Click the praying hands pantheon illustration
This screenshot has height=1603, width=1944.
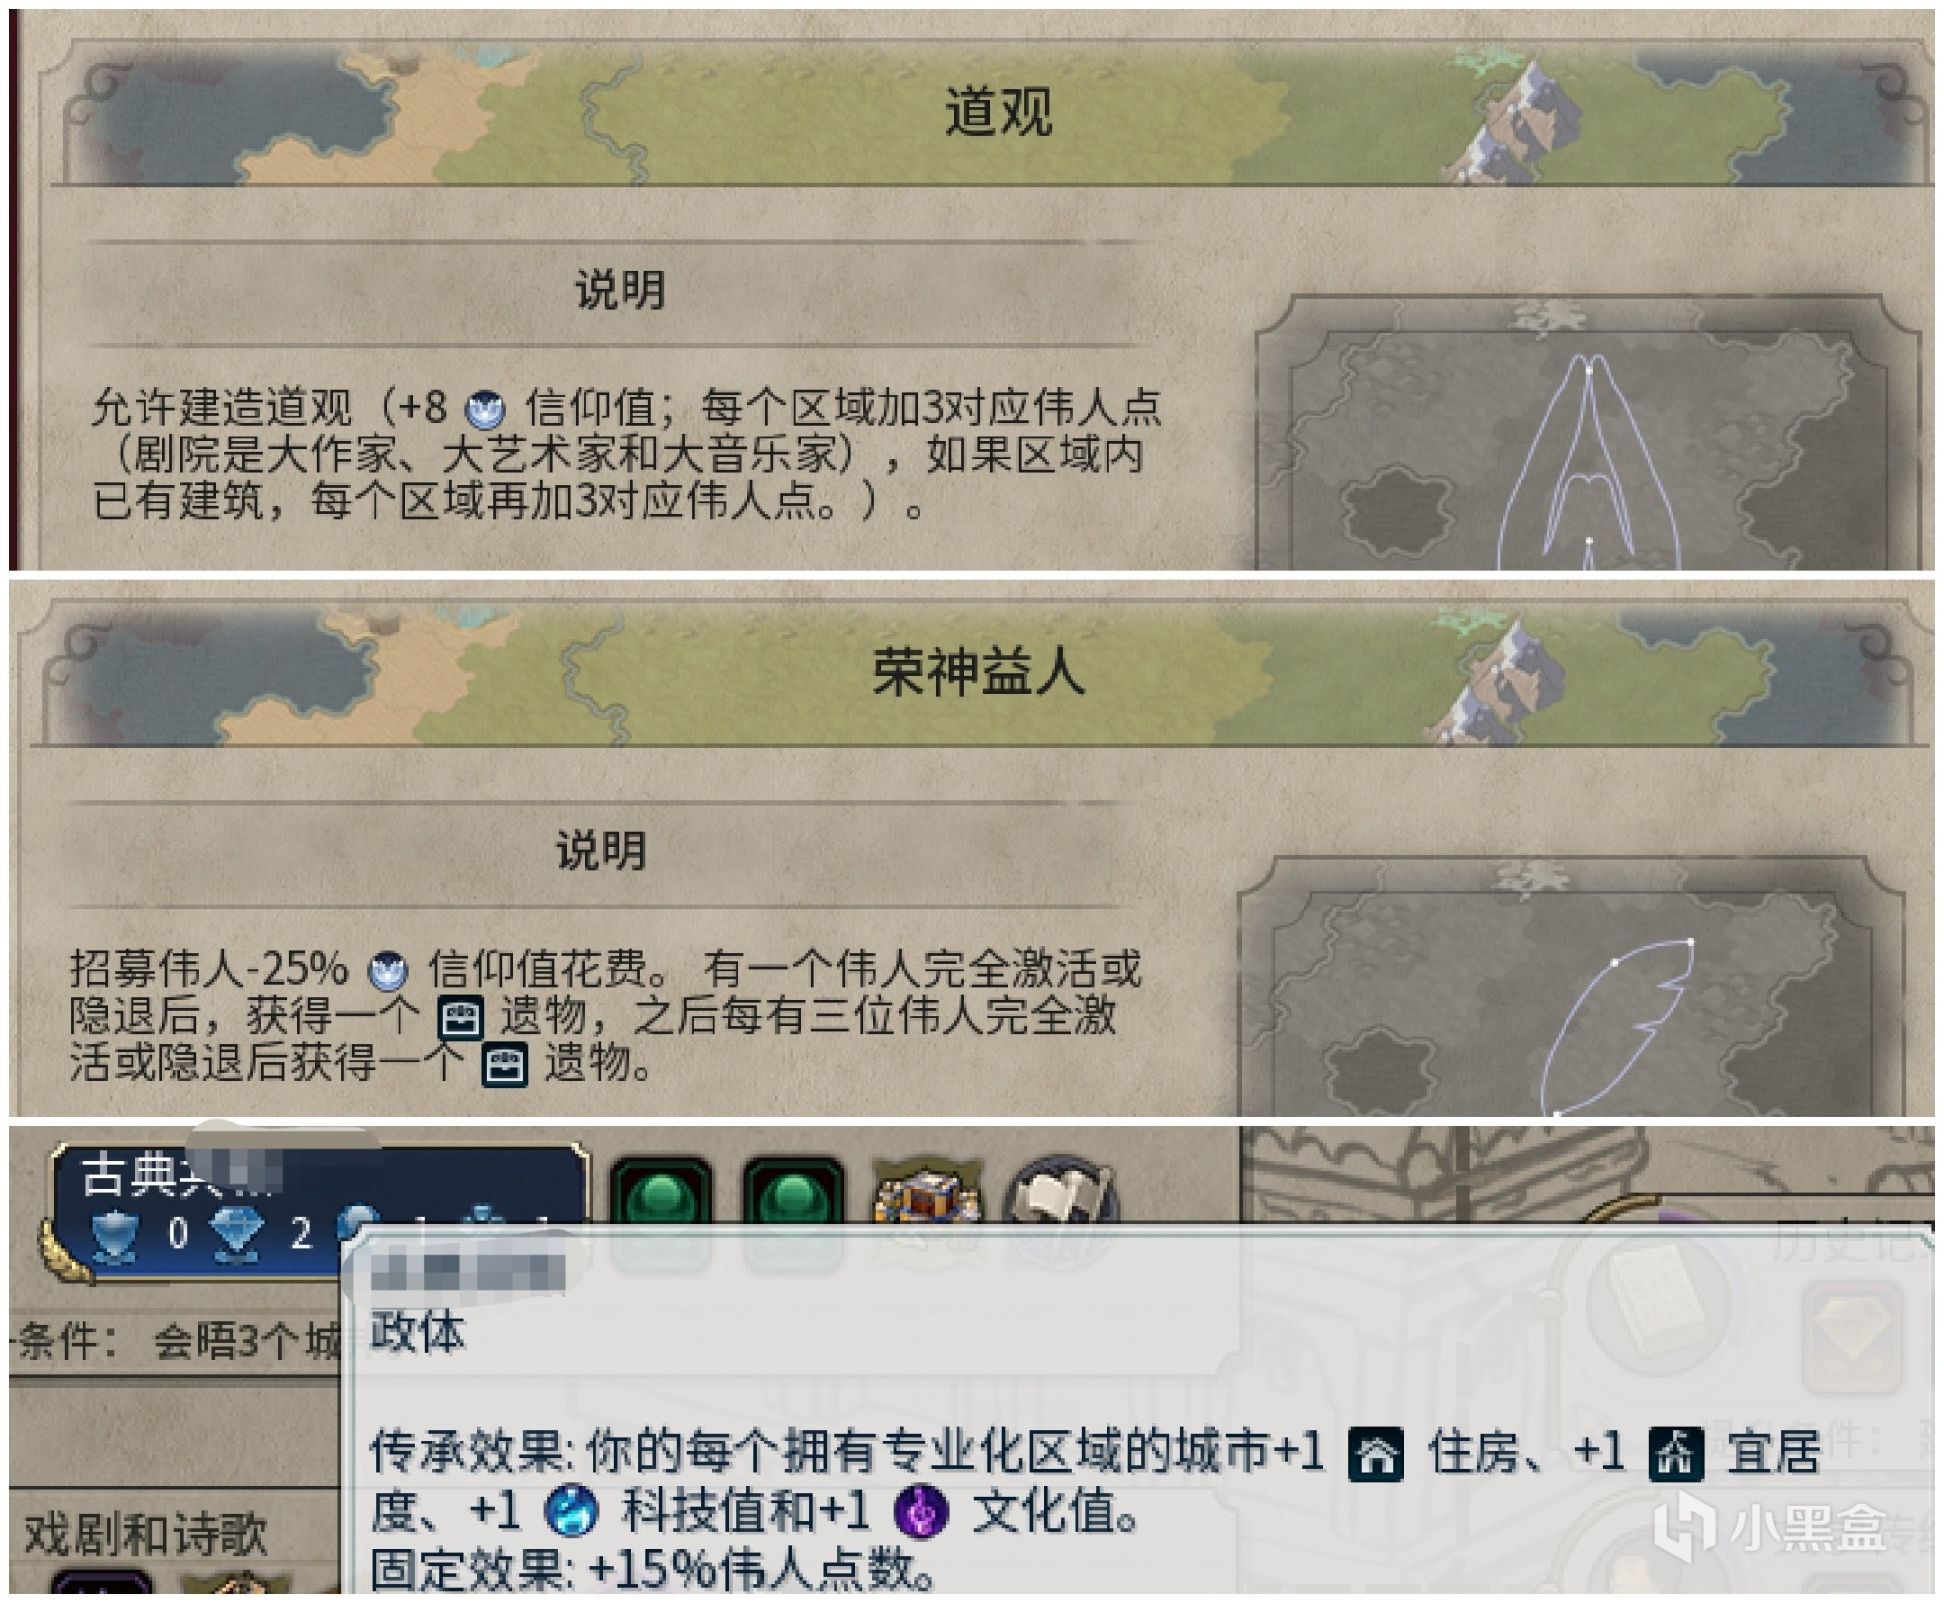(x=1588, y=462)
